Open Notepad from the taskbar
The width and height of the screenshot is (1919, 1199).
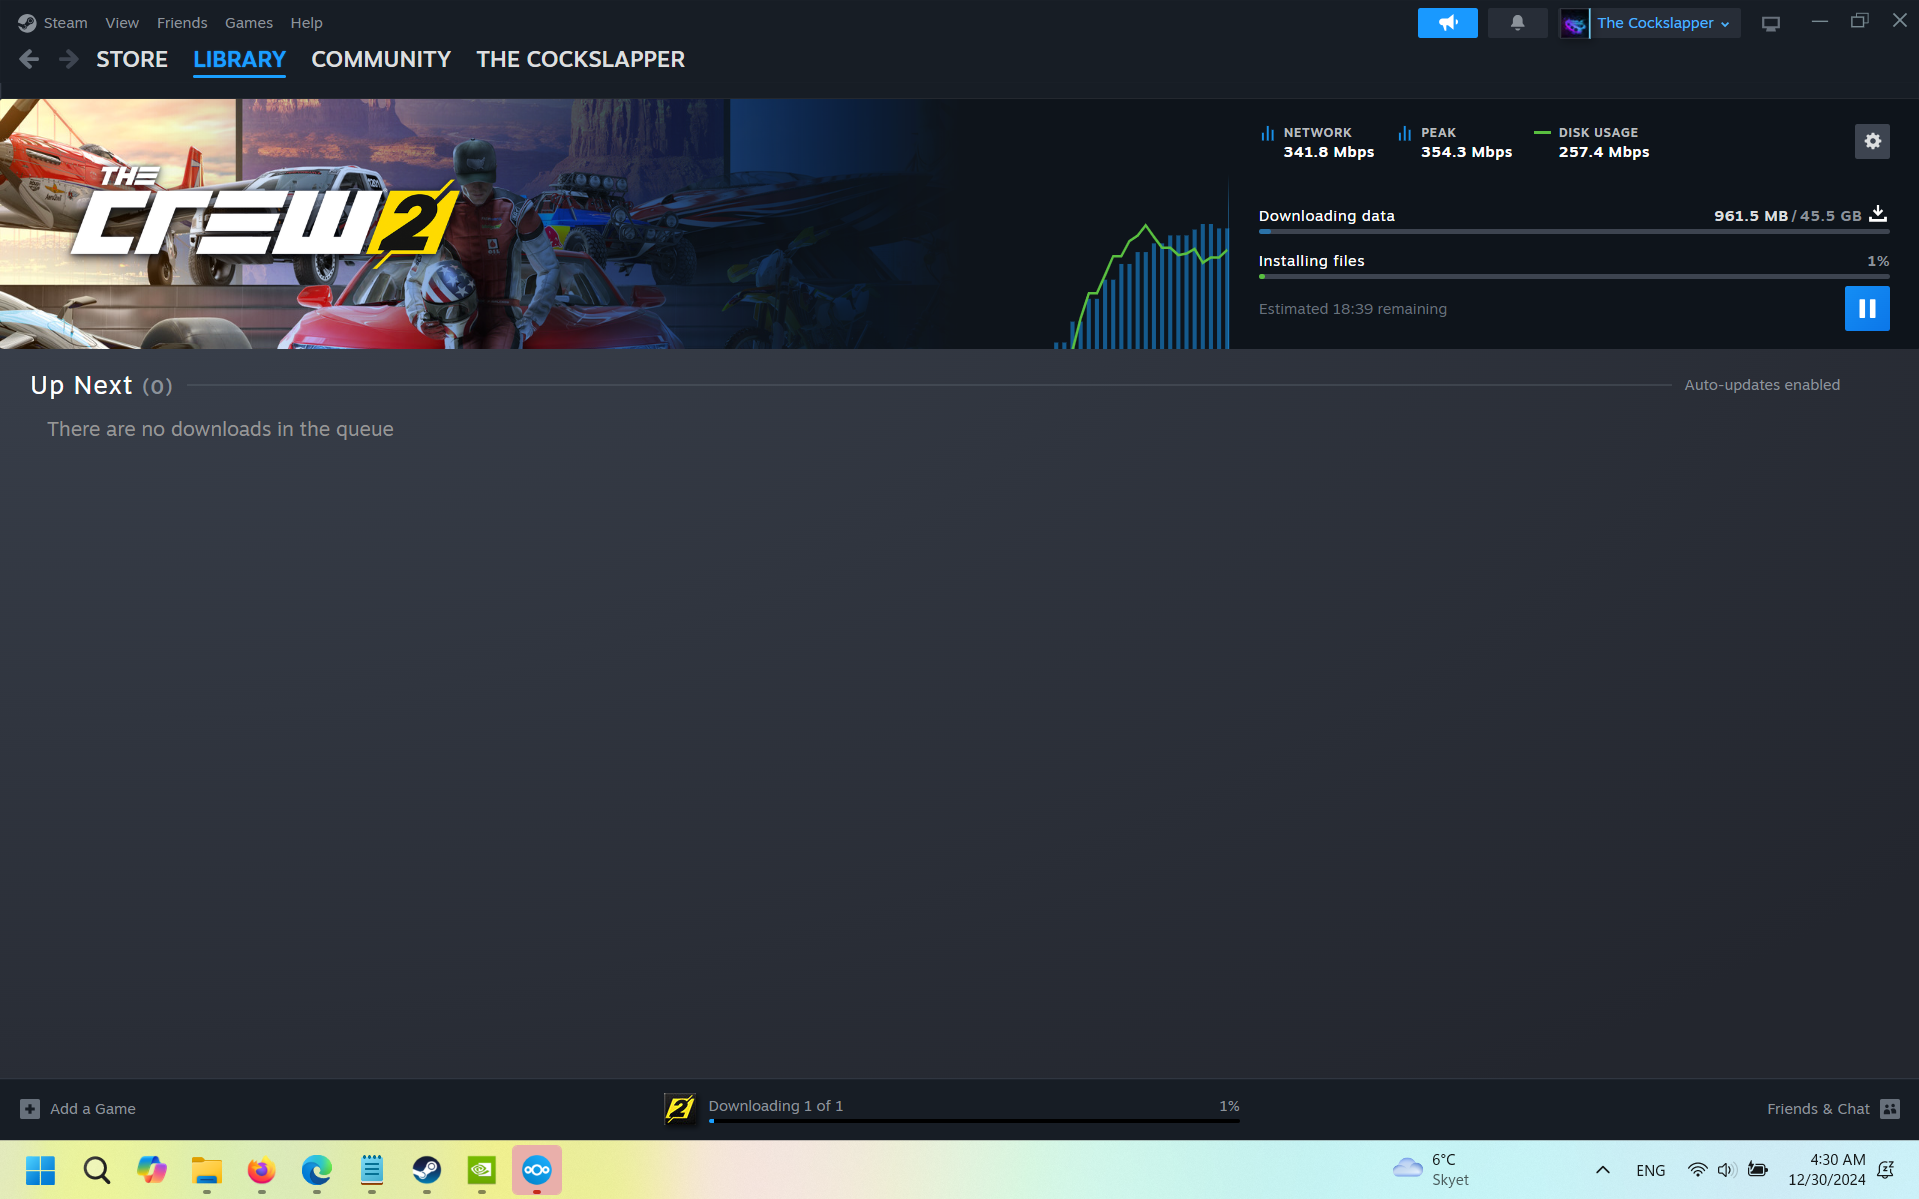[x=372, y=1170]
